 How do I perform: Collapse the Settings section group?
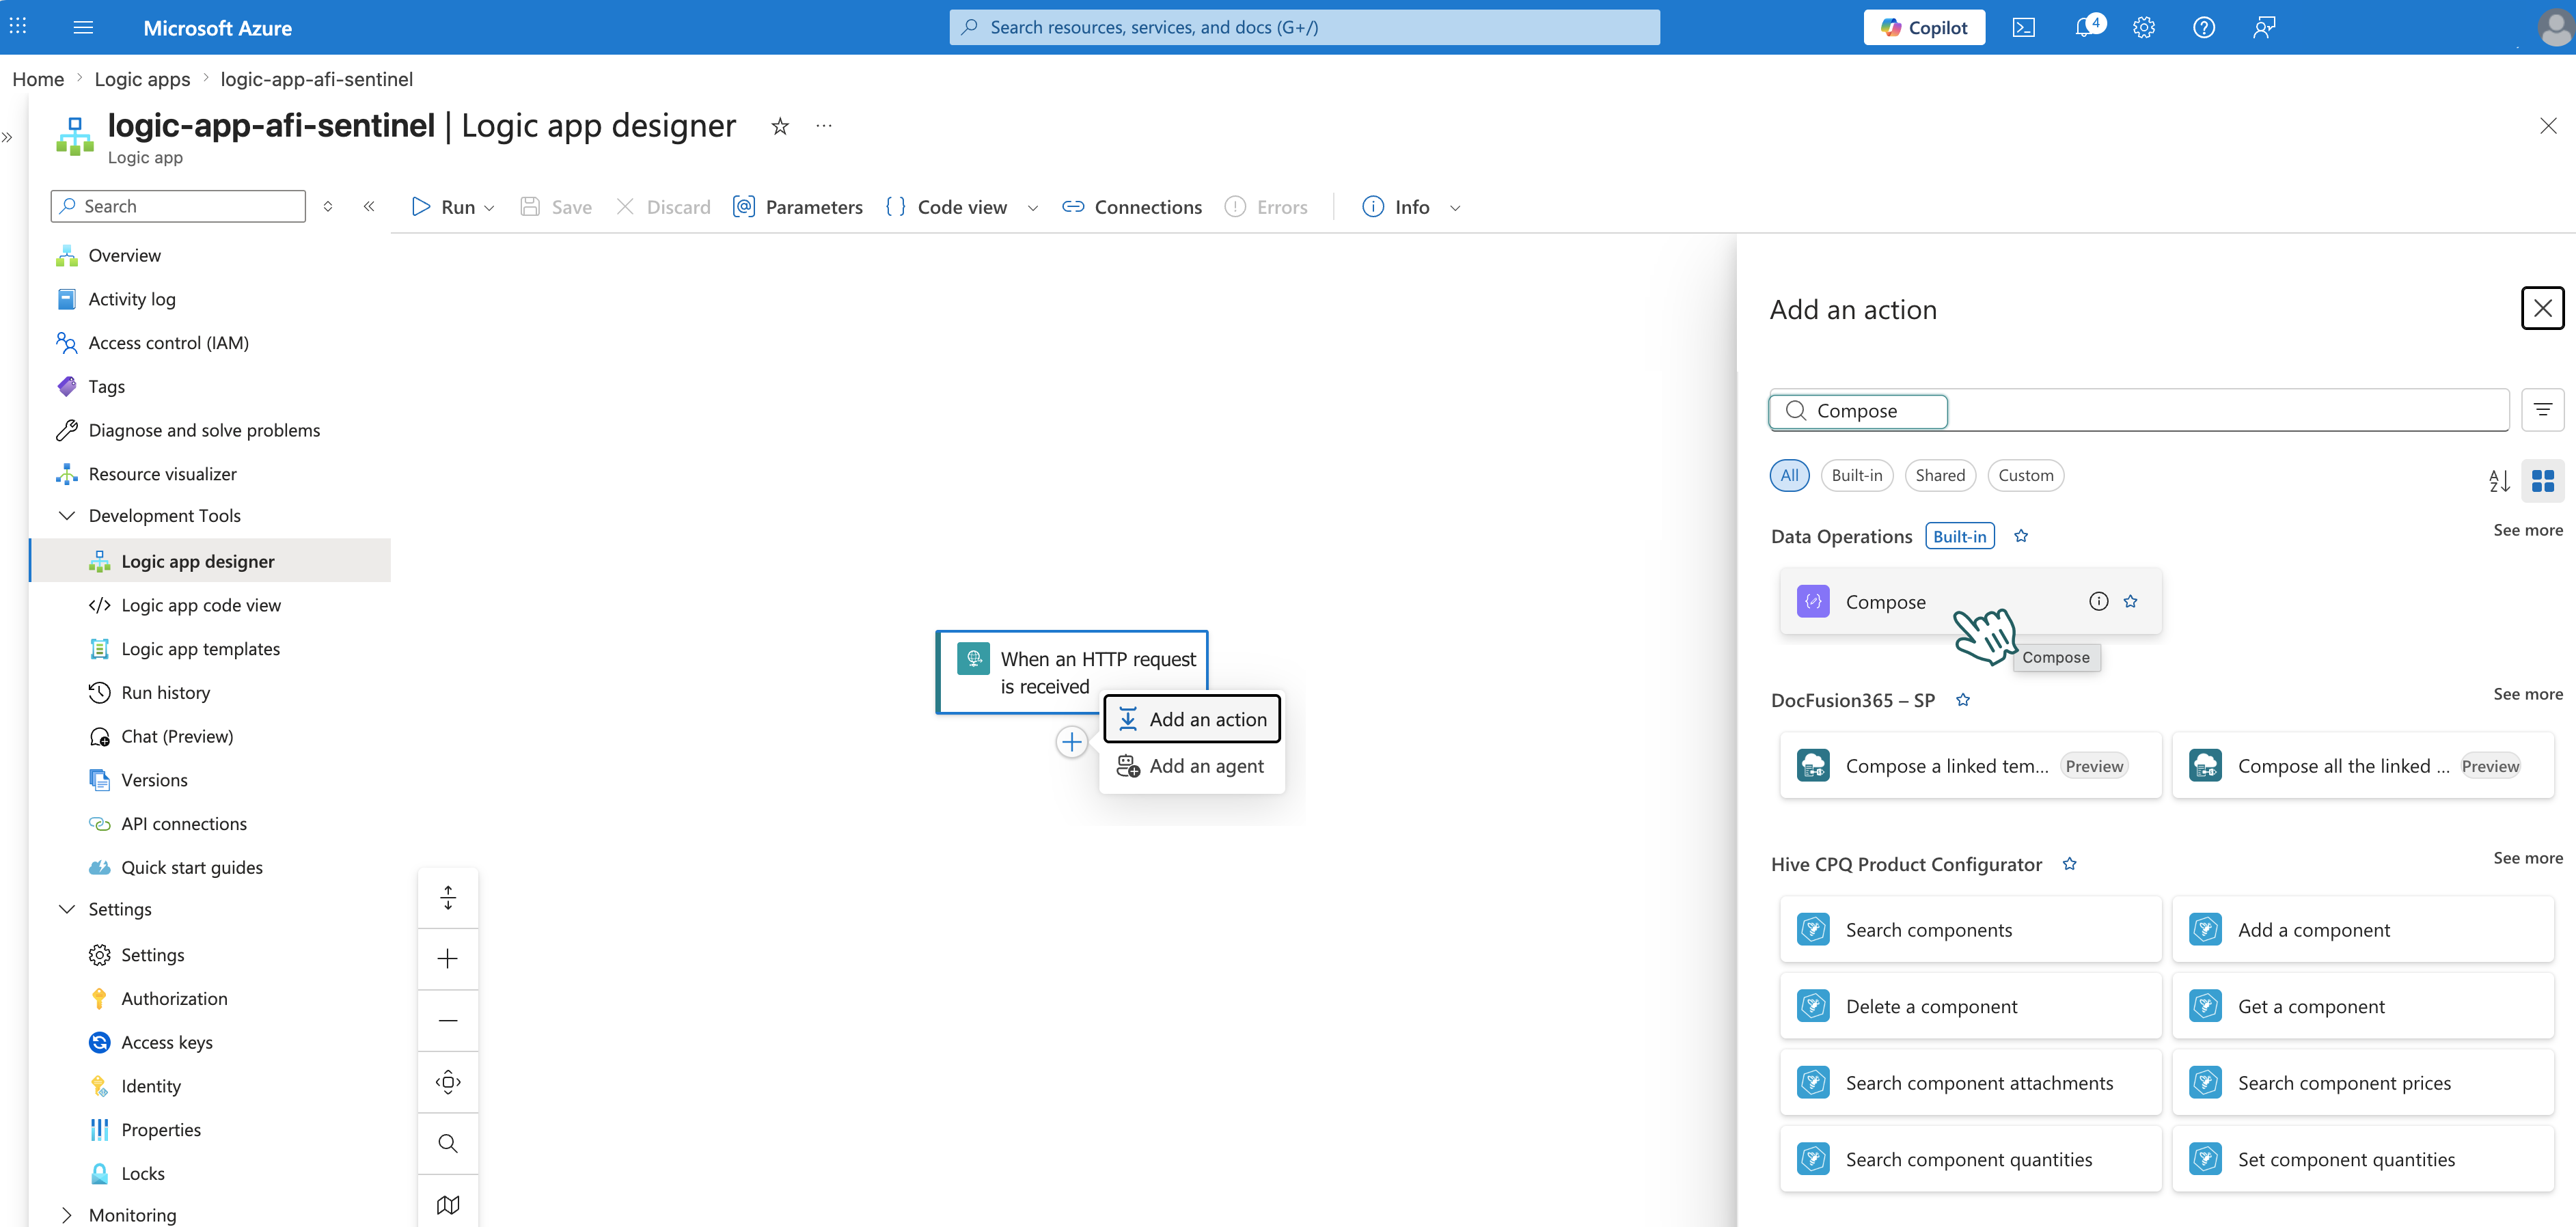pyautogui.click(x=67, y=909)
